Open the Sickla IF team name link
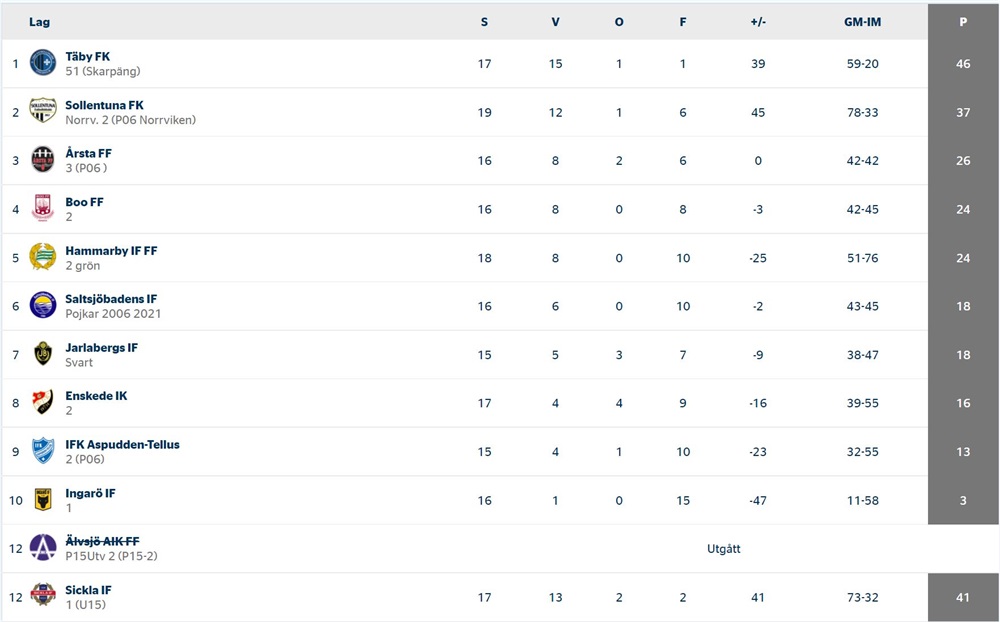Image resolution: width=1000 pixels, height=622 pixels. tap(88, 590)
